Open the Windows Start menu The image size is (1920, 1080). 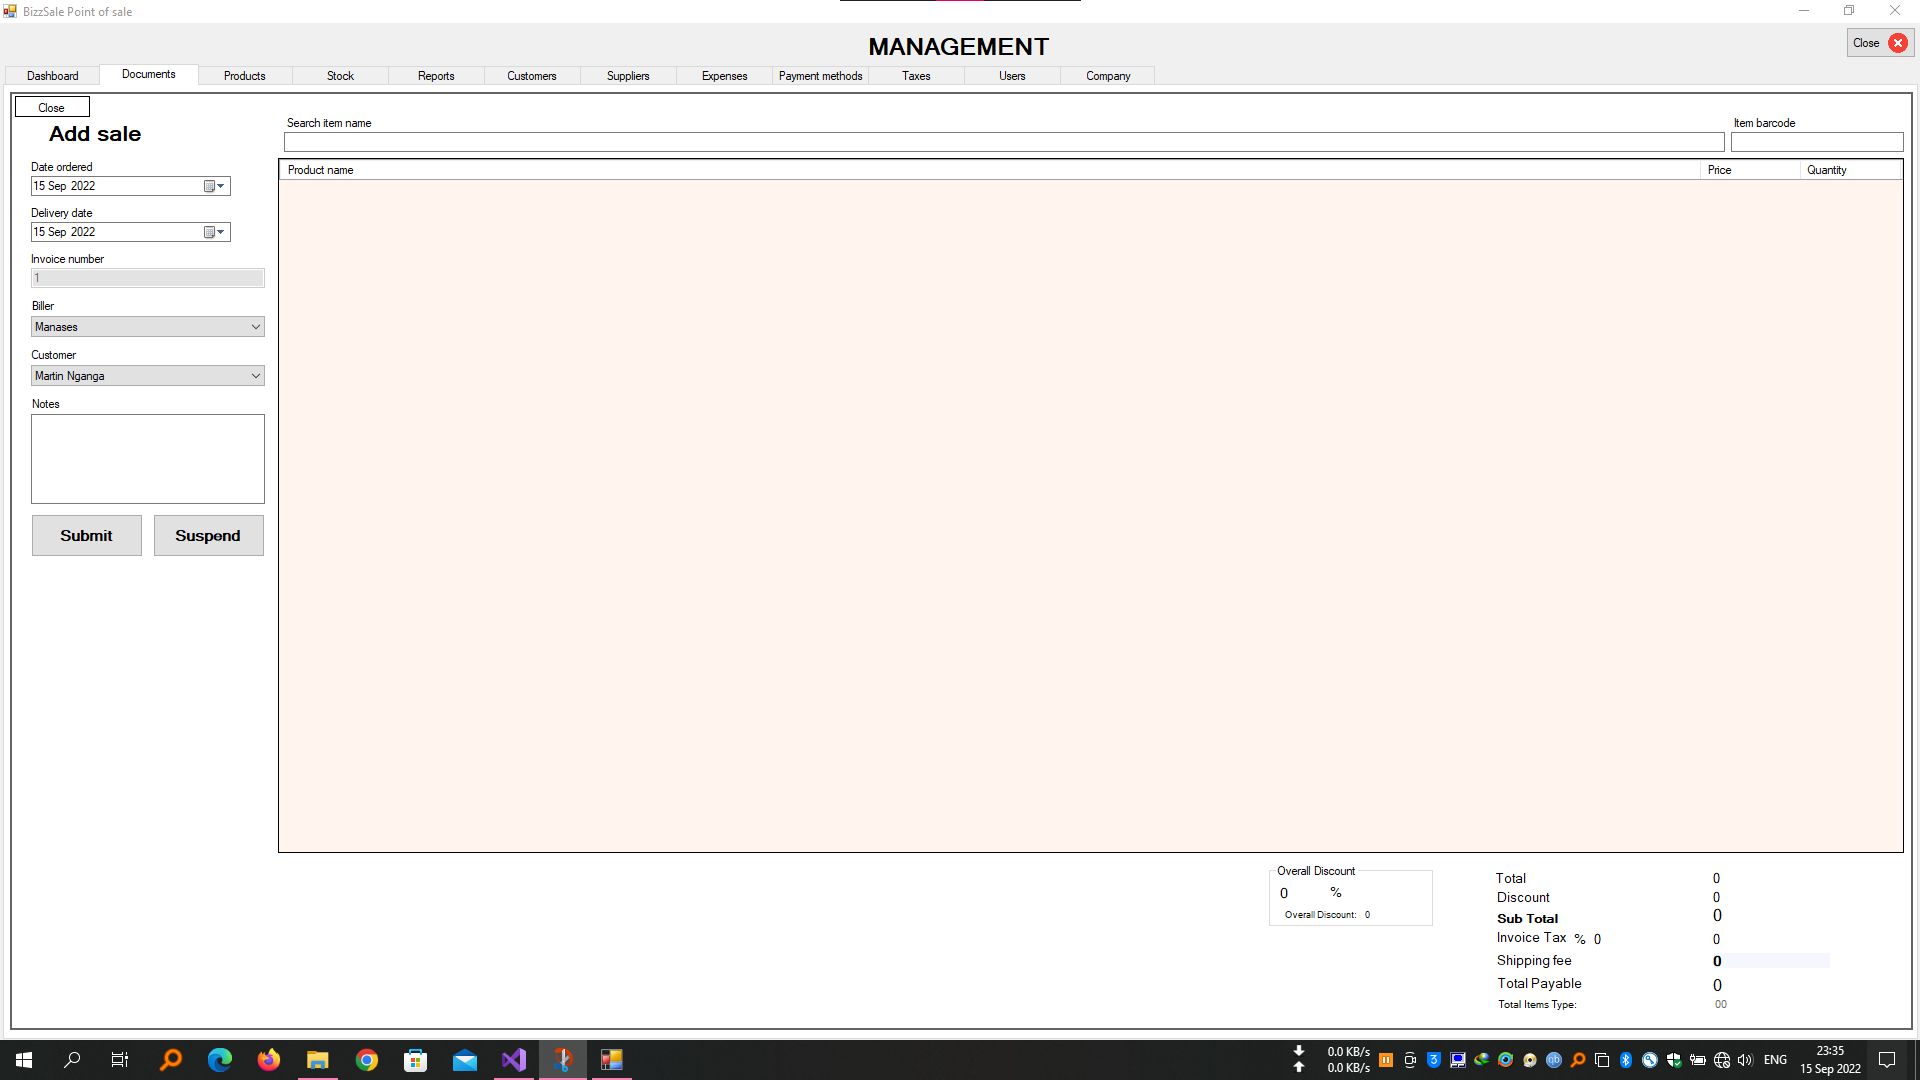(x=24, y=1060)
